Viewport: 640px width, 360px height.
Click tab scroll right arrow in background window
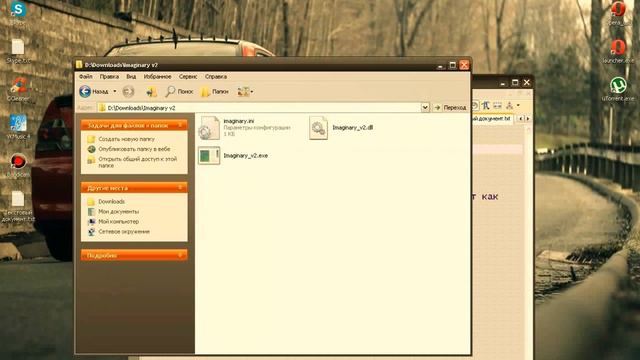tap(528, 118)
